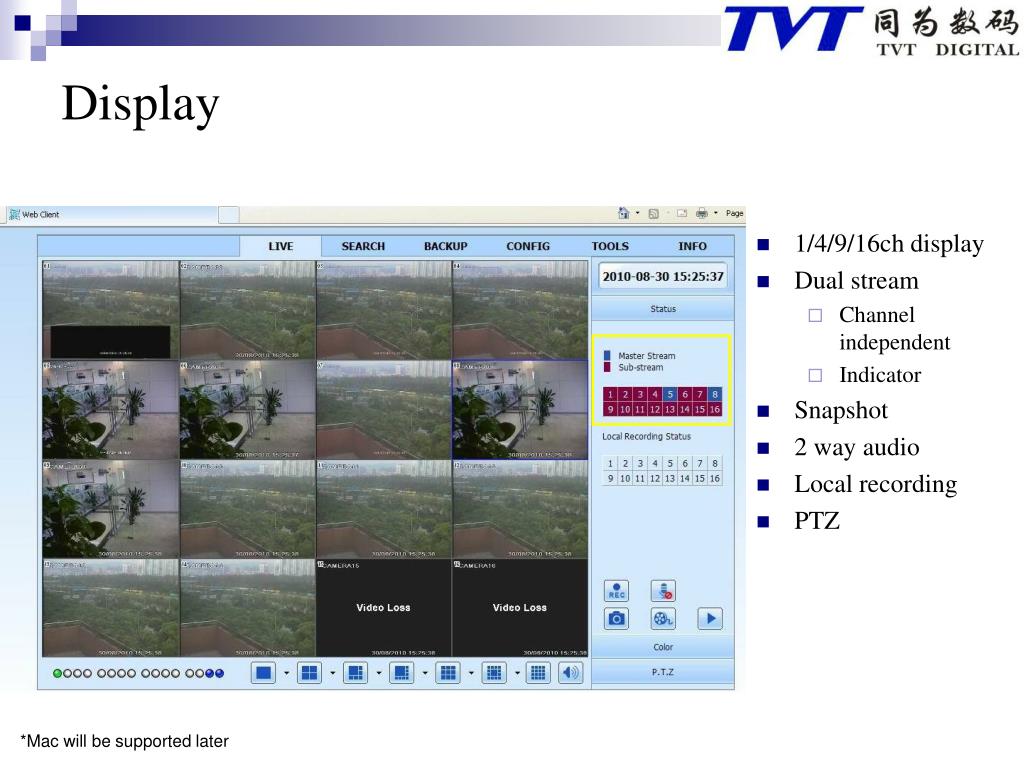1024x768 pixels.
Task: Open the SEARCH tab
Action: [363, 246]
